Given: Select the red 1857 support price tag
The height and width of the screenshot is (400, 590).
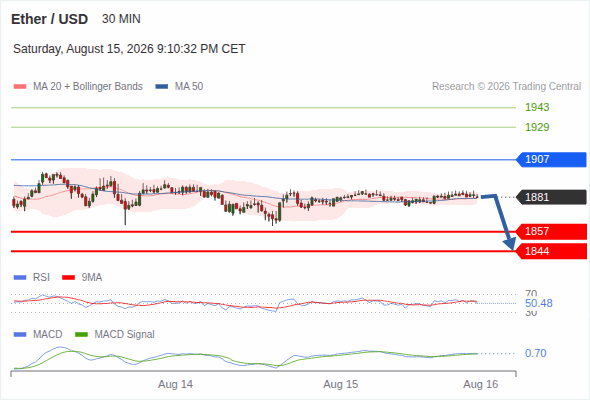Looking at the screenshot, I should point(551,231).
